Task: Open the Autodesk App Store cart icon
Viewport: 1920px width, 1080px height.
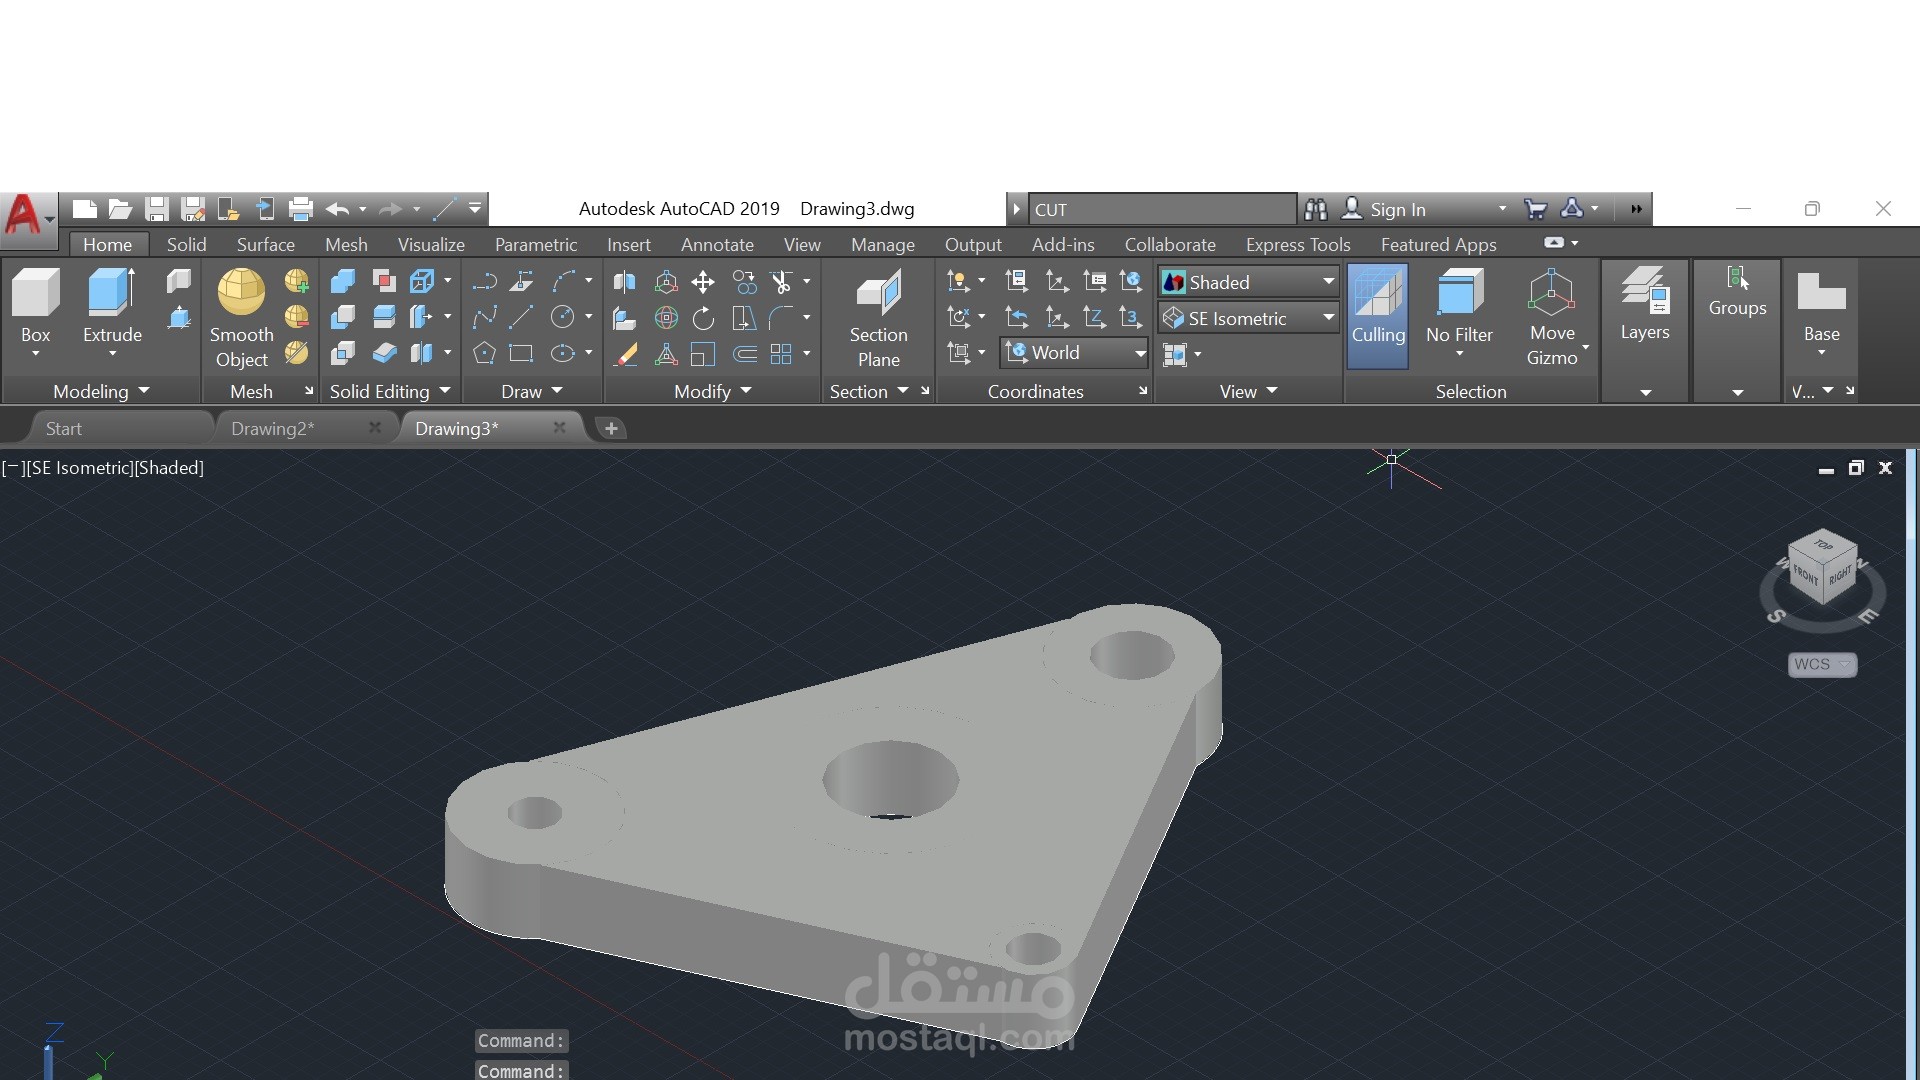Action: click(x=1535, y=209)
